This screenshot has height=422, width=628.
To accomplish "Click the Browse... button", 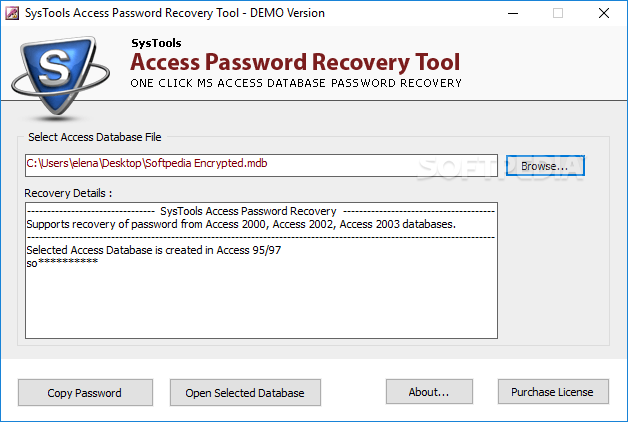I will [545, 165].
